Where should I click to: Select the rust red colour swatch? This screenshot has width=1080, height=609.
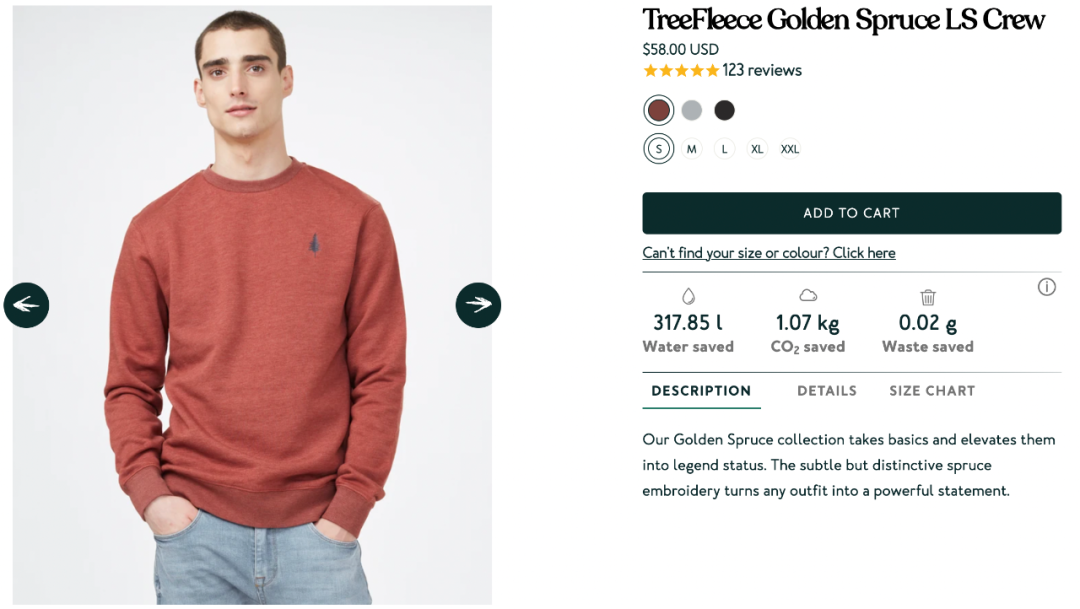click(658, 110)
